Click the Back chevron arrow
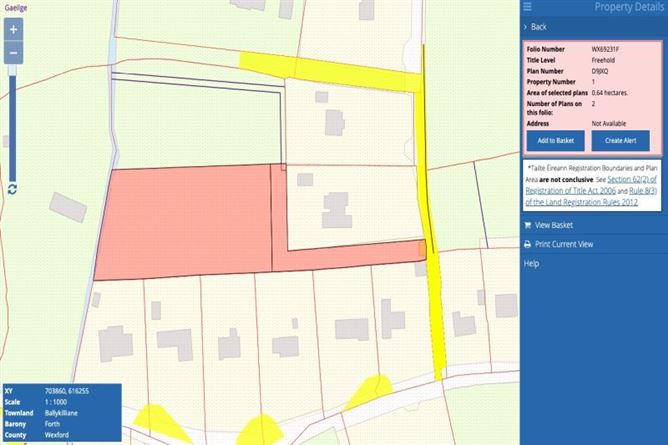 (525, 27)
